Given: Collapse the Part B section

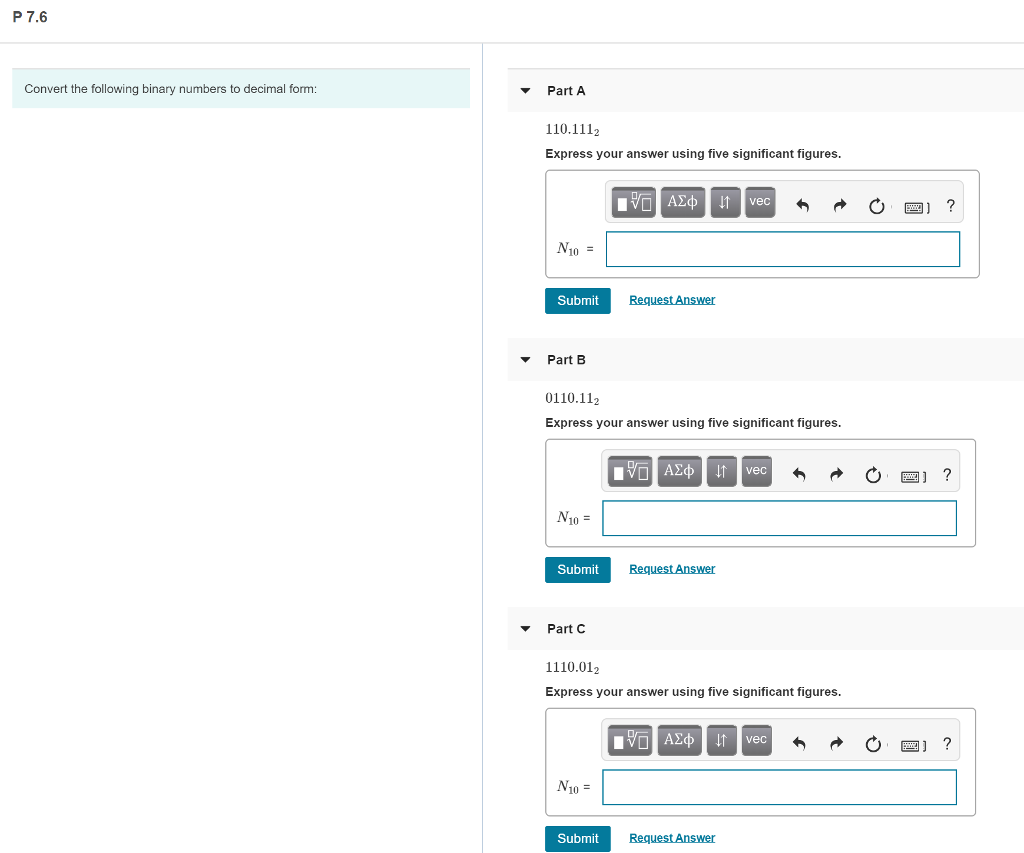Looking at the screenshot, I should 525,359.
